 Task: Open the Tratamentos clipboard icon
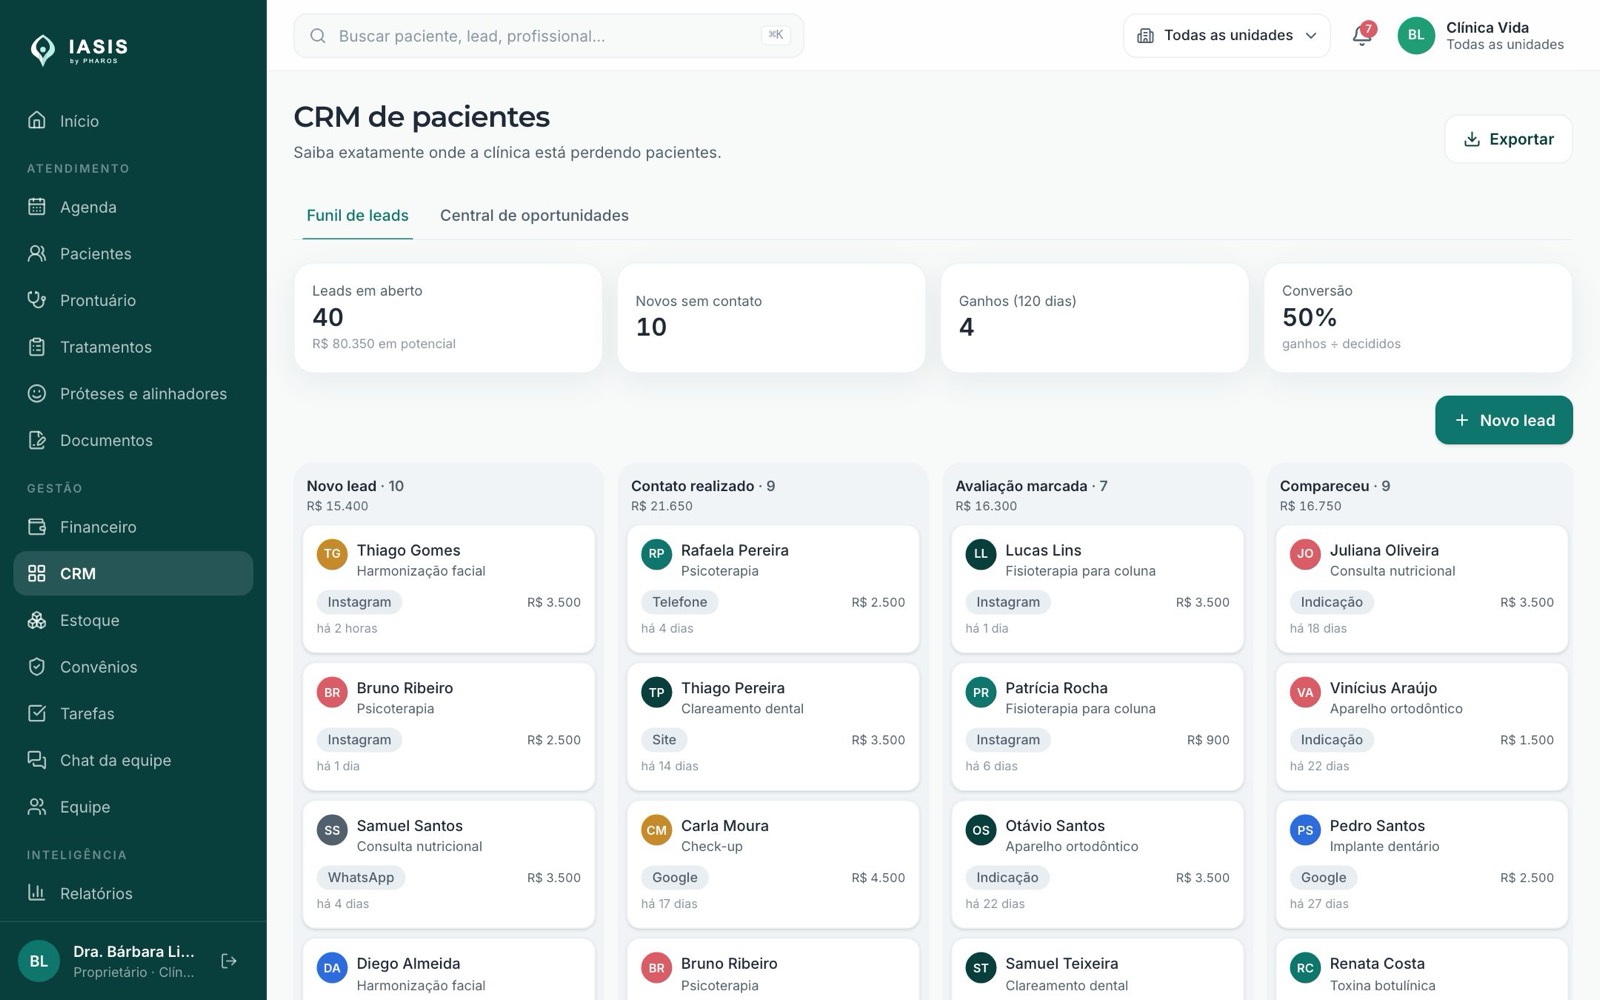[x=37, y=347]
